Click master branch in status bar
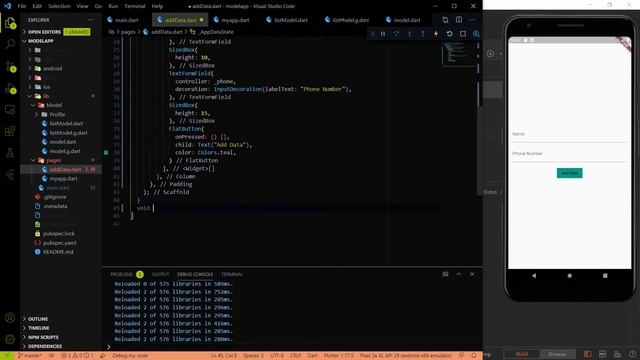Image resolution: width=640 pixels, height=360 pixels. tap(30, 356)
